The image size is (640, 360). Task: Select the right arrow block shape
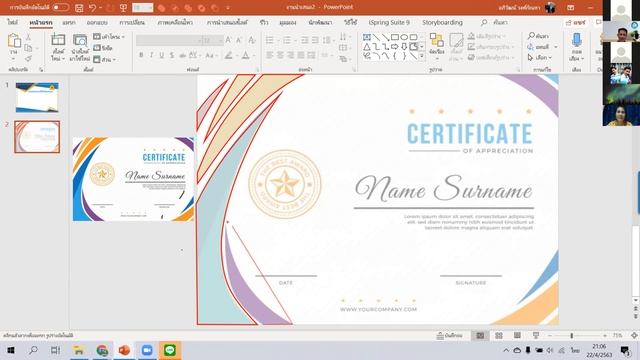(395, 47)
